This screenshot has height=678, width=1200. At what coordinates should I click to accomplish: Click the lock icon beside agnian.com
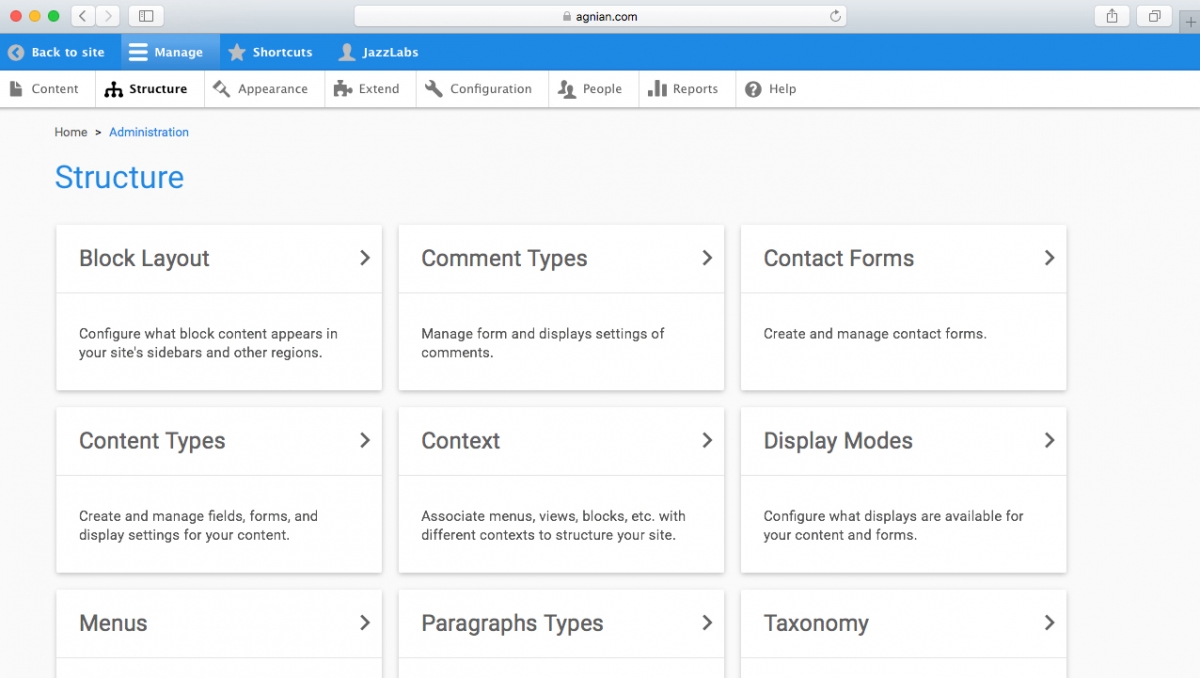tap(566, 16)
